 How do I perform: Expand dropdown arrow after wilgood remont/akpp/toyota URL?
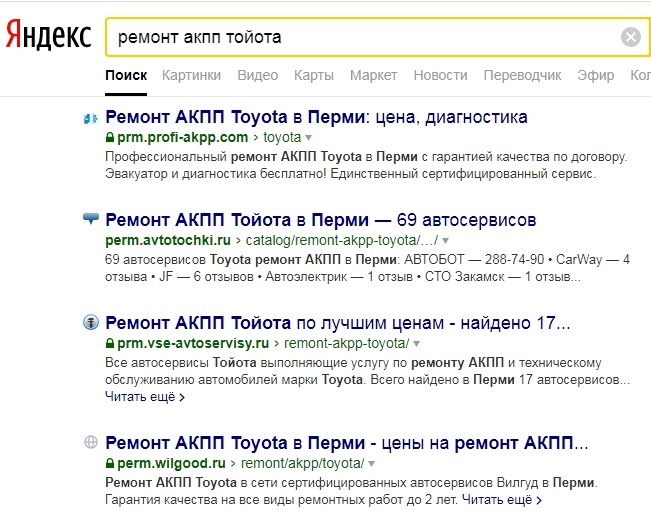tap(371, 464)
